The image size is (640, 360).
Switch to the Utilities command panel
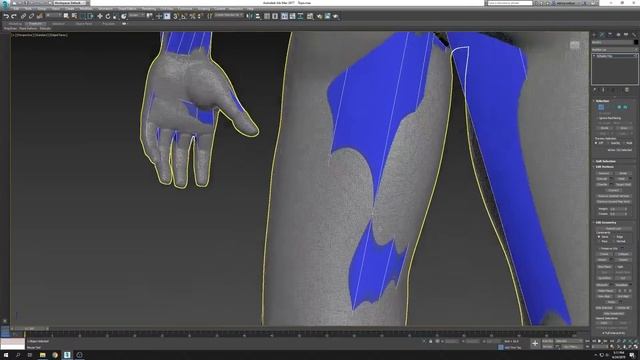(x=634, y=35)
